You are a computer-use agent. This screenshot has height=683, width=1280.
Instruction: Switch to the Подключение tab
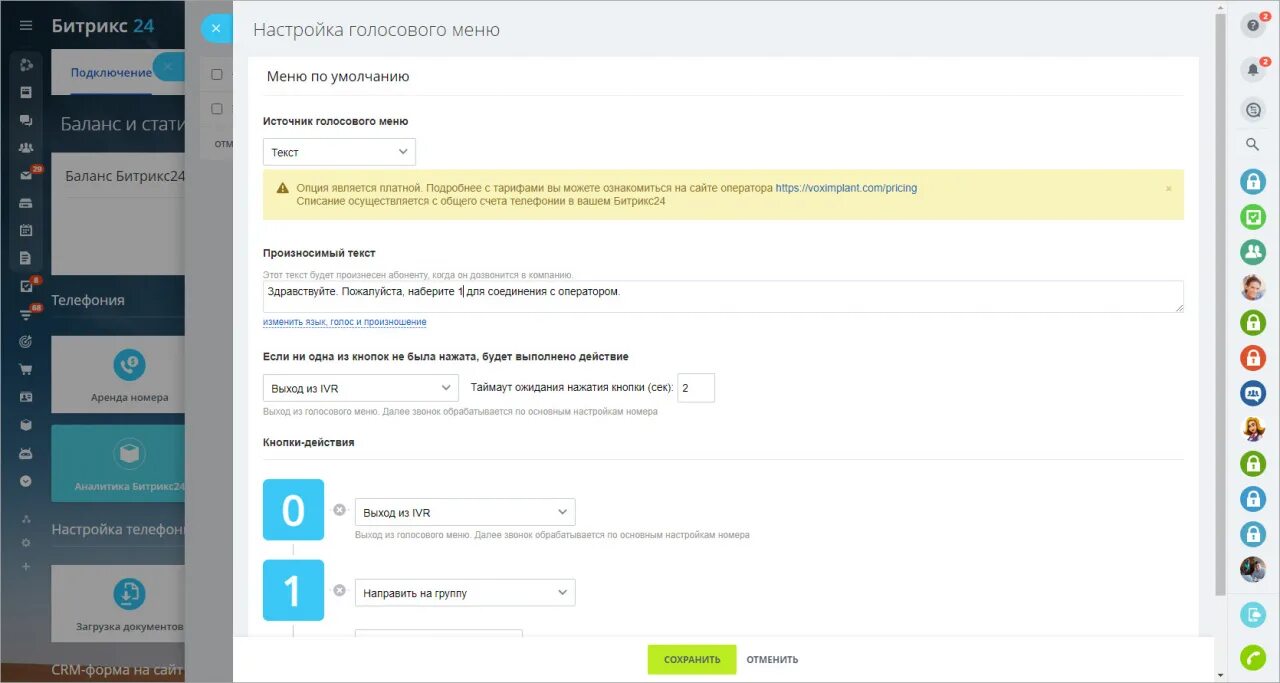point(111,73)
